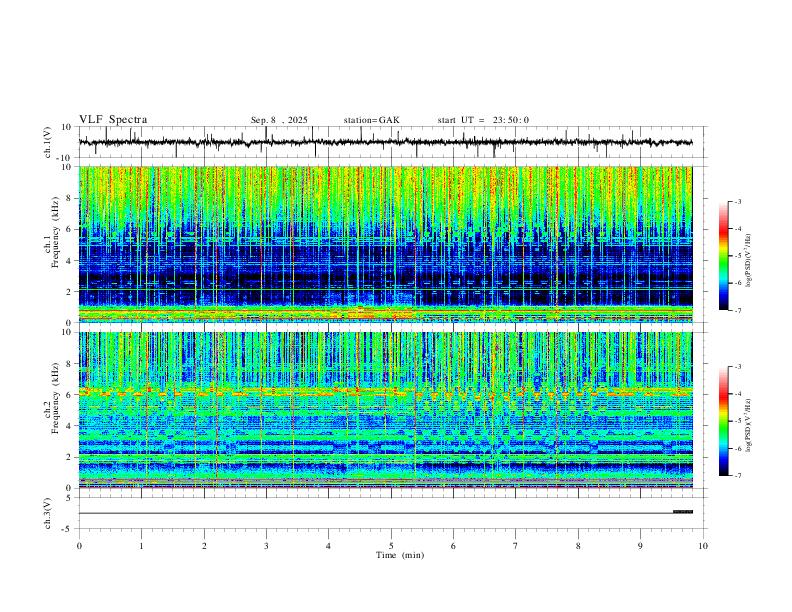Image resolution: width=792 pixels, height=612 pixels.
Task: Click the ch.1 colorbar log(PSD) label
Action: [749, 261]
